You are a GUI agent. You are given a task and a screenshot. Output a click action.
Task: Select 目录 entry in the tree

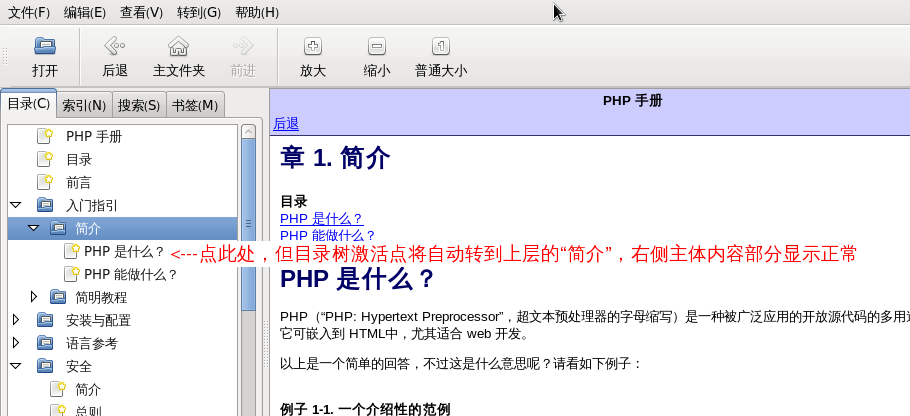[x=79, y=159]
